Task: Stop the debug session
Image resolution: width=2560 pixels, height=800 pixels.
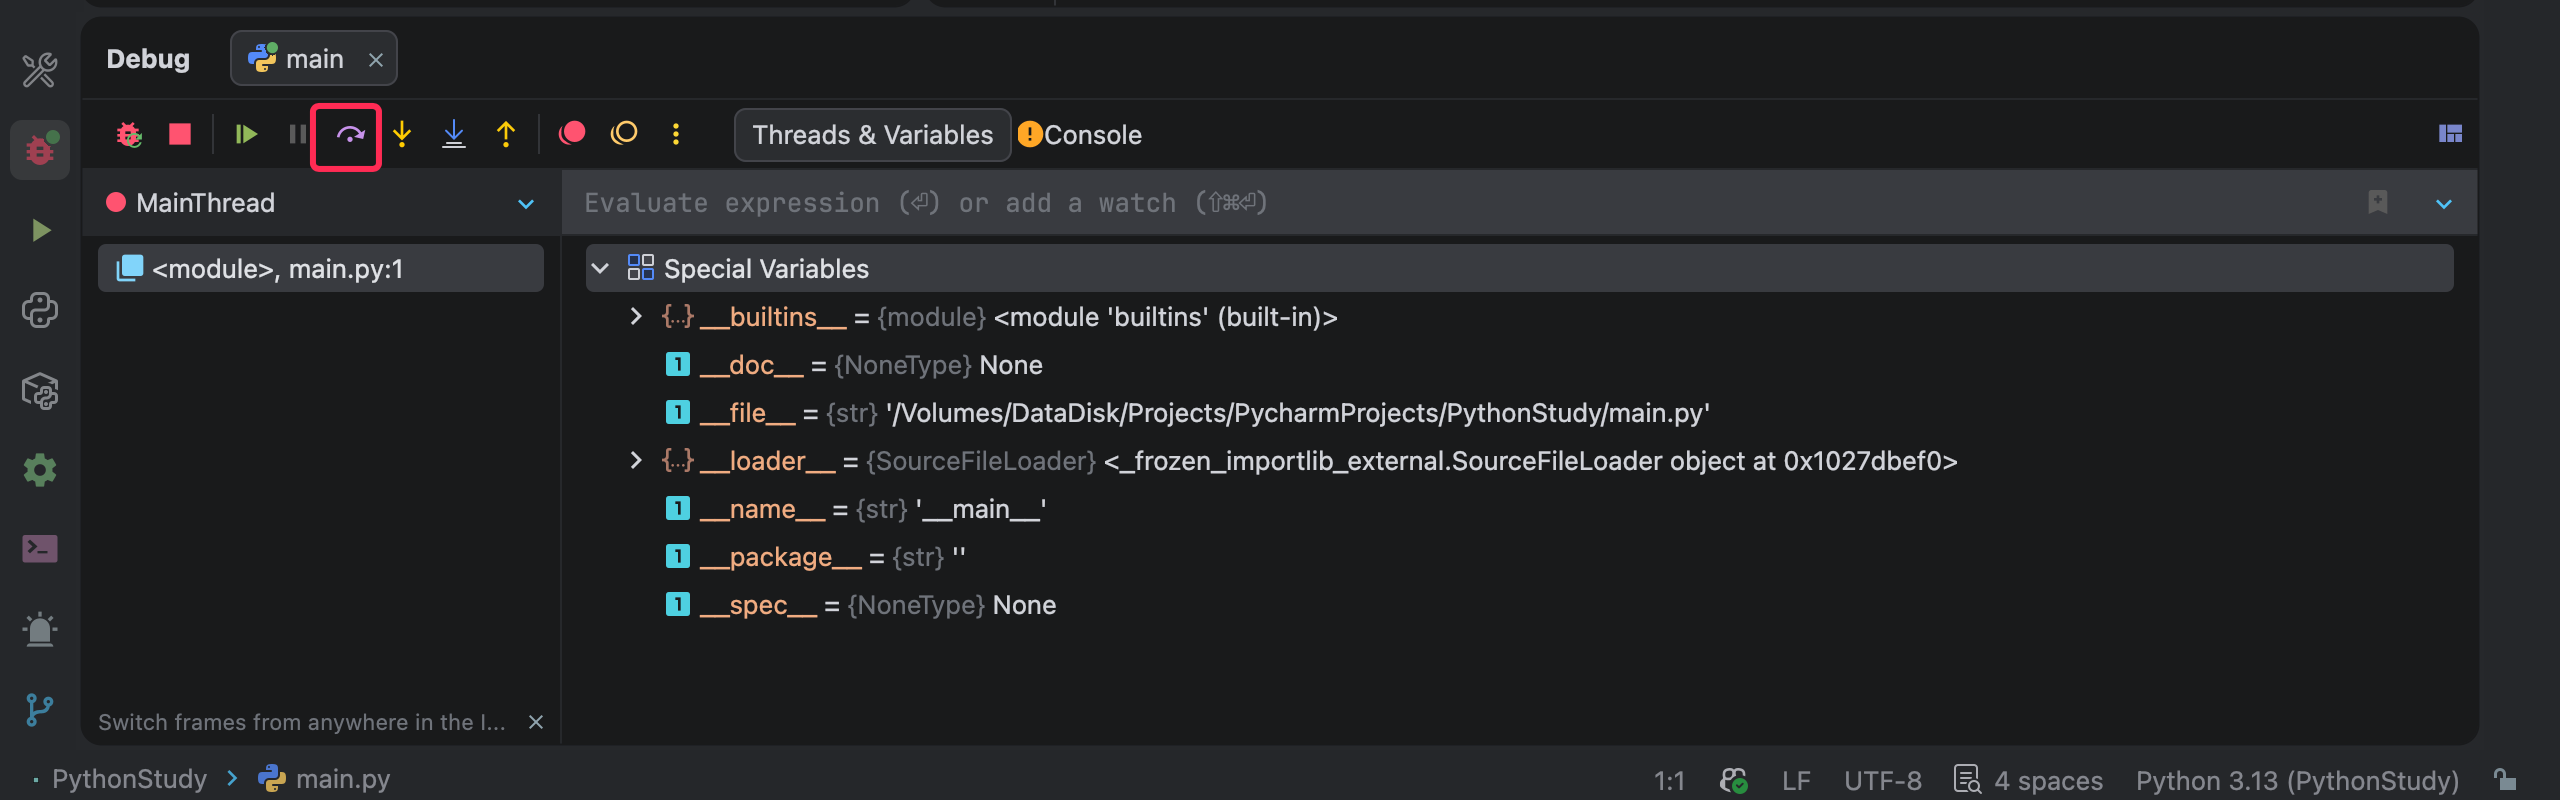Action: click(x=180, y=134)
